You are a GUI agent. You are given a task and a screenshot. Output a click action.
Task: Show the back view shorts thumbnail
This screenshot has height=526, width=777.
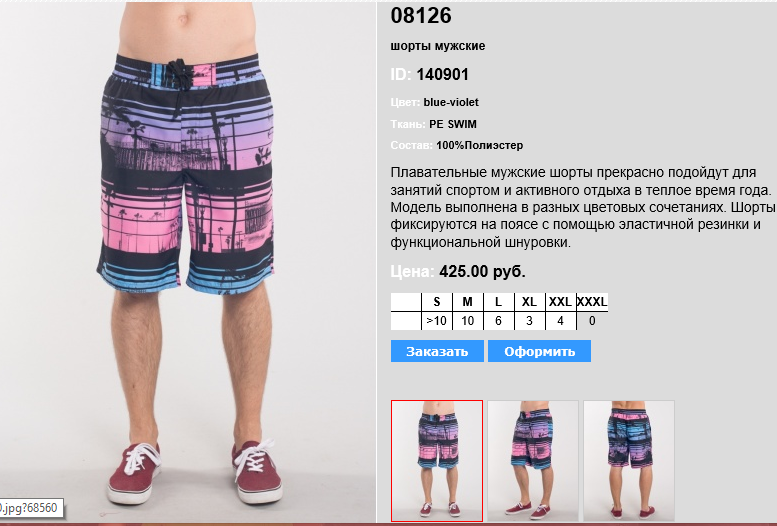click(629, 461)
